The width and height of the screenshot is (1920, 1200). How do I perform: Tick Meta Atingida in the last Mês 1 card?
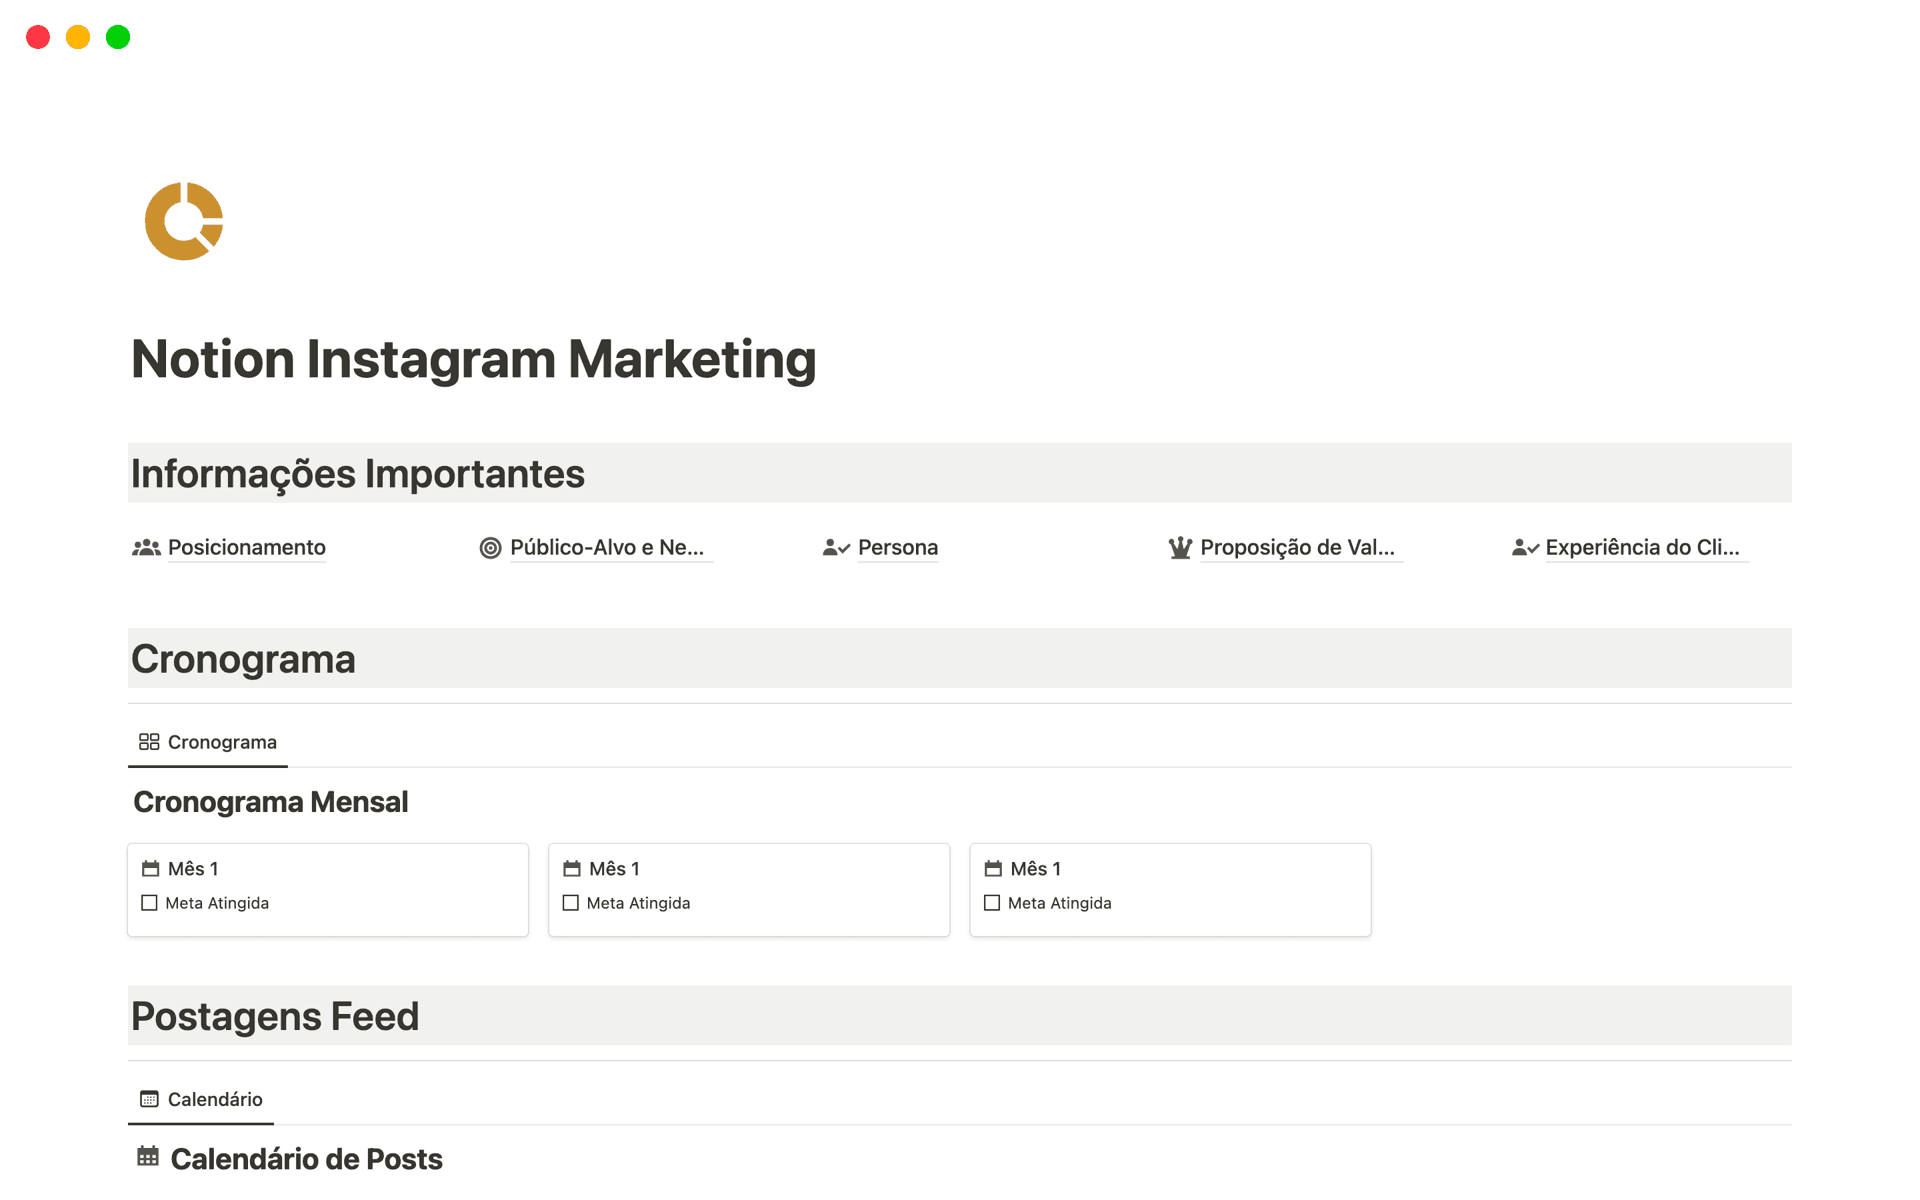pos(992,903)
